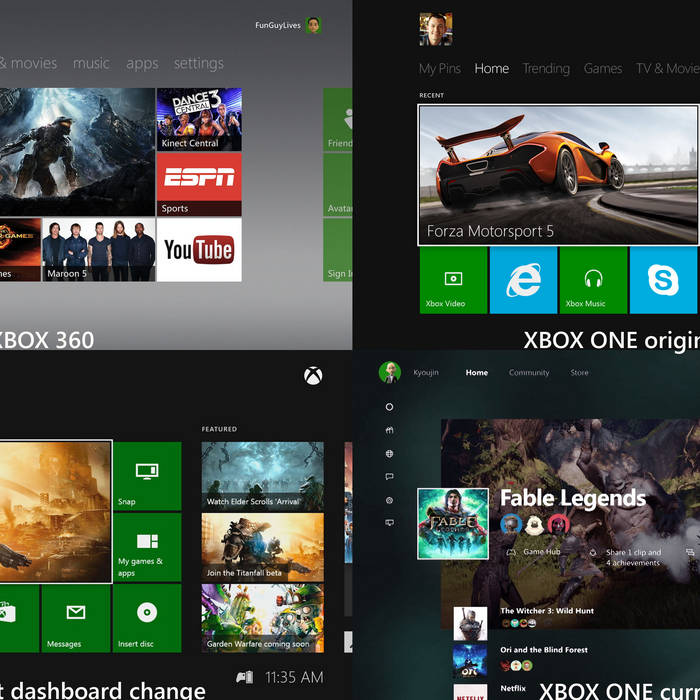Select The Witcher 3: Wild Hunt title

pyautogui.click(x=547, y=611)
